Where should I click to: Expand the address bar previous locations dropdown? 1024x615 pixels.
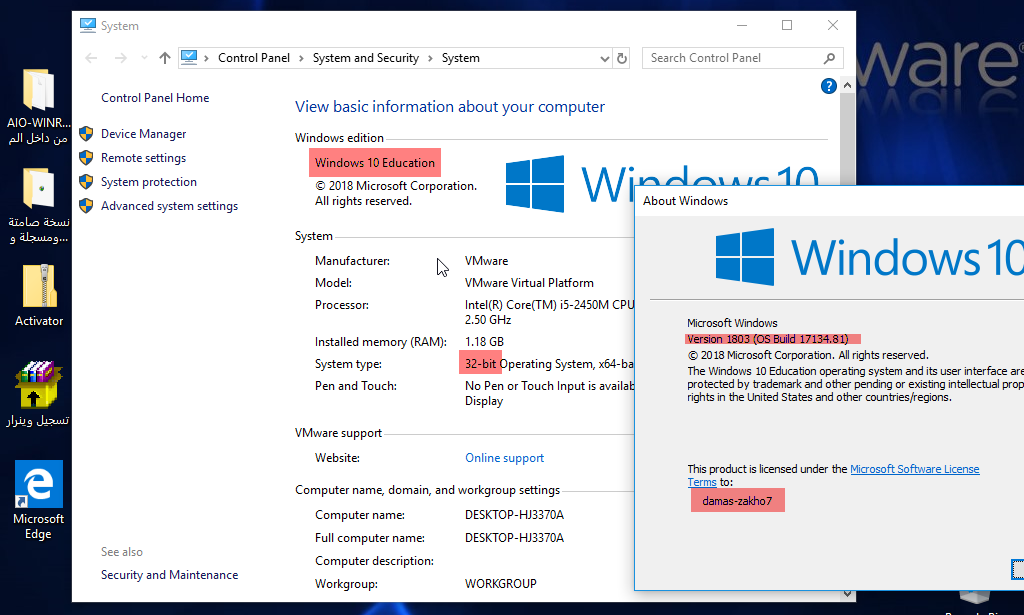pyautogui.click(x=602, y=58)
